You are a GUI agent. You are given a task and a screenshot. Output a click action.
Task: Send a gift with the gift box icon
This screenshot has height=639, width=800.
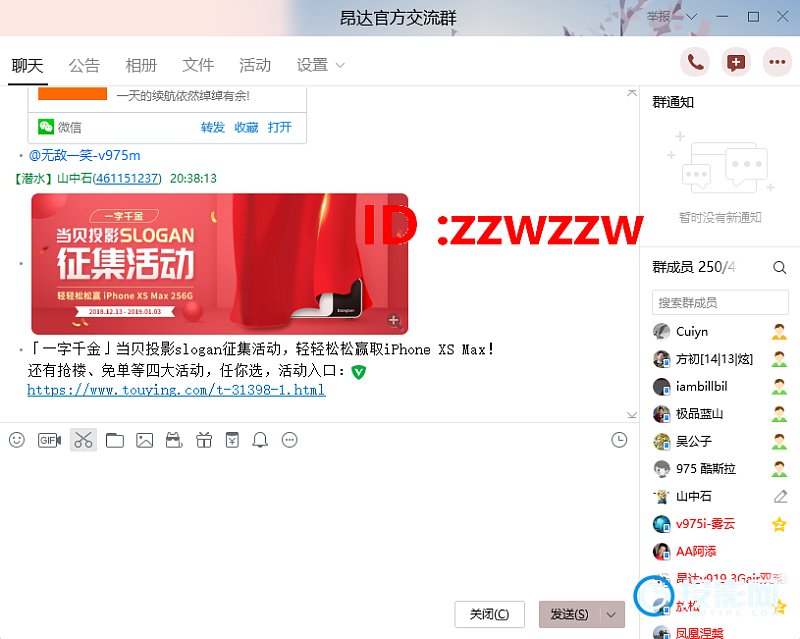[204, 440]
